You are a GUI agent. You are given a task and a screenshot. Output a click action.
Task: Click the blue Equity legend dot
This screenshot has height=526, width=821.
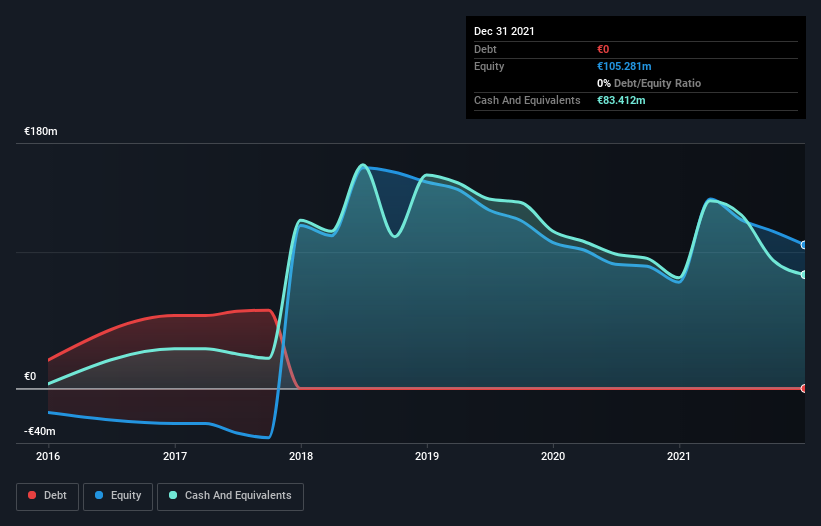coord(99,495)
